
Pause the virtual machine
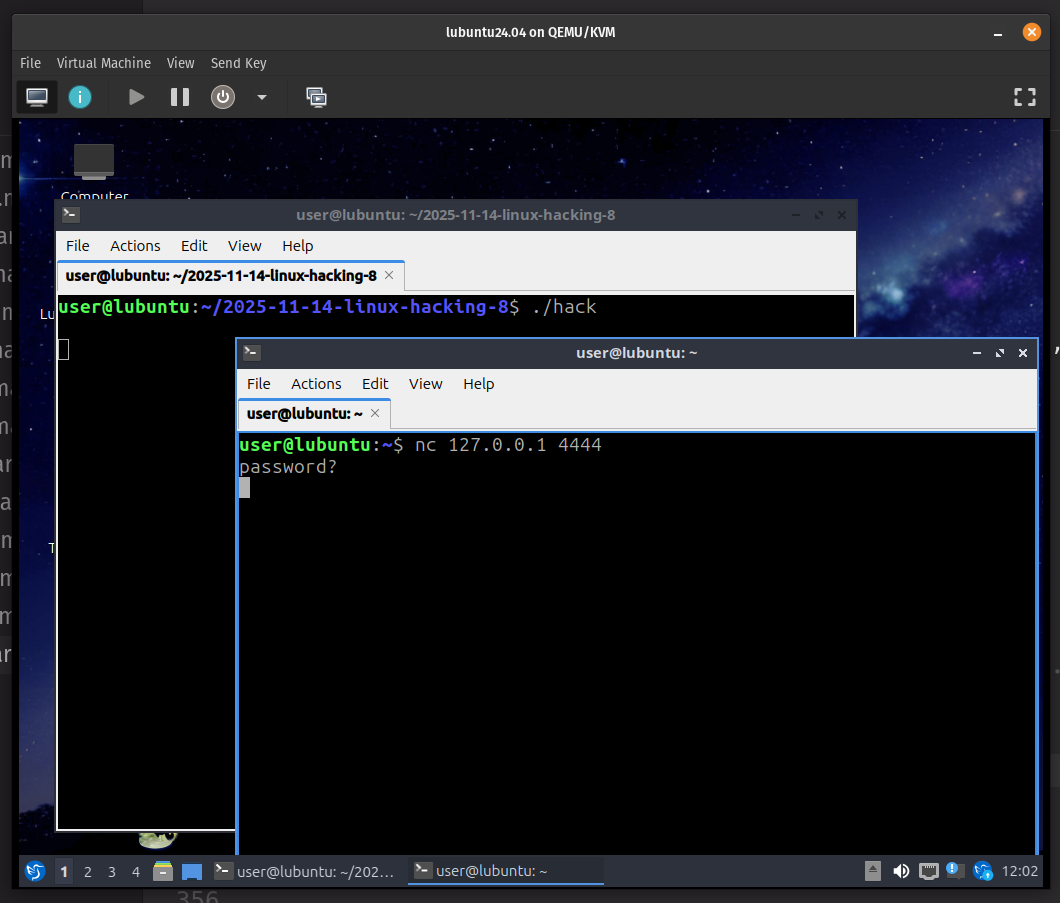180,97
